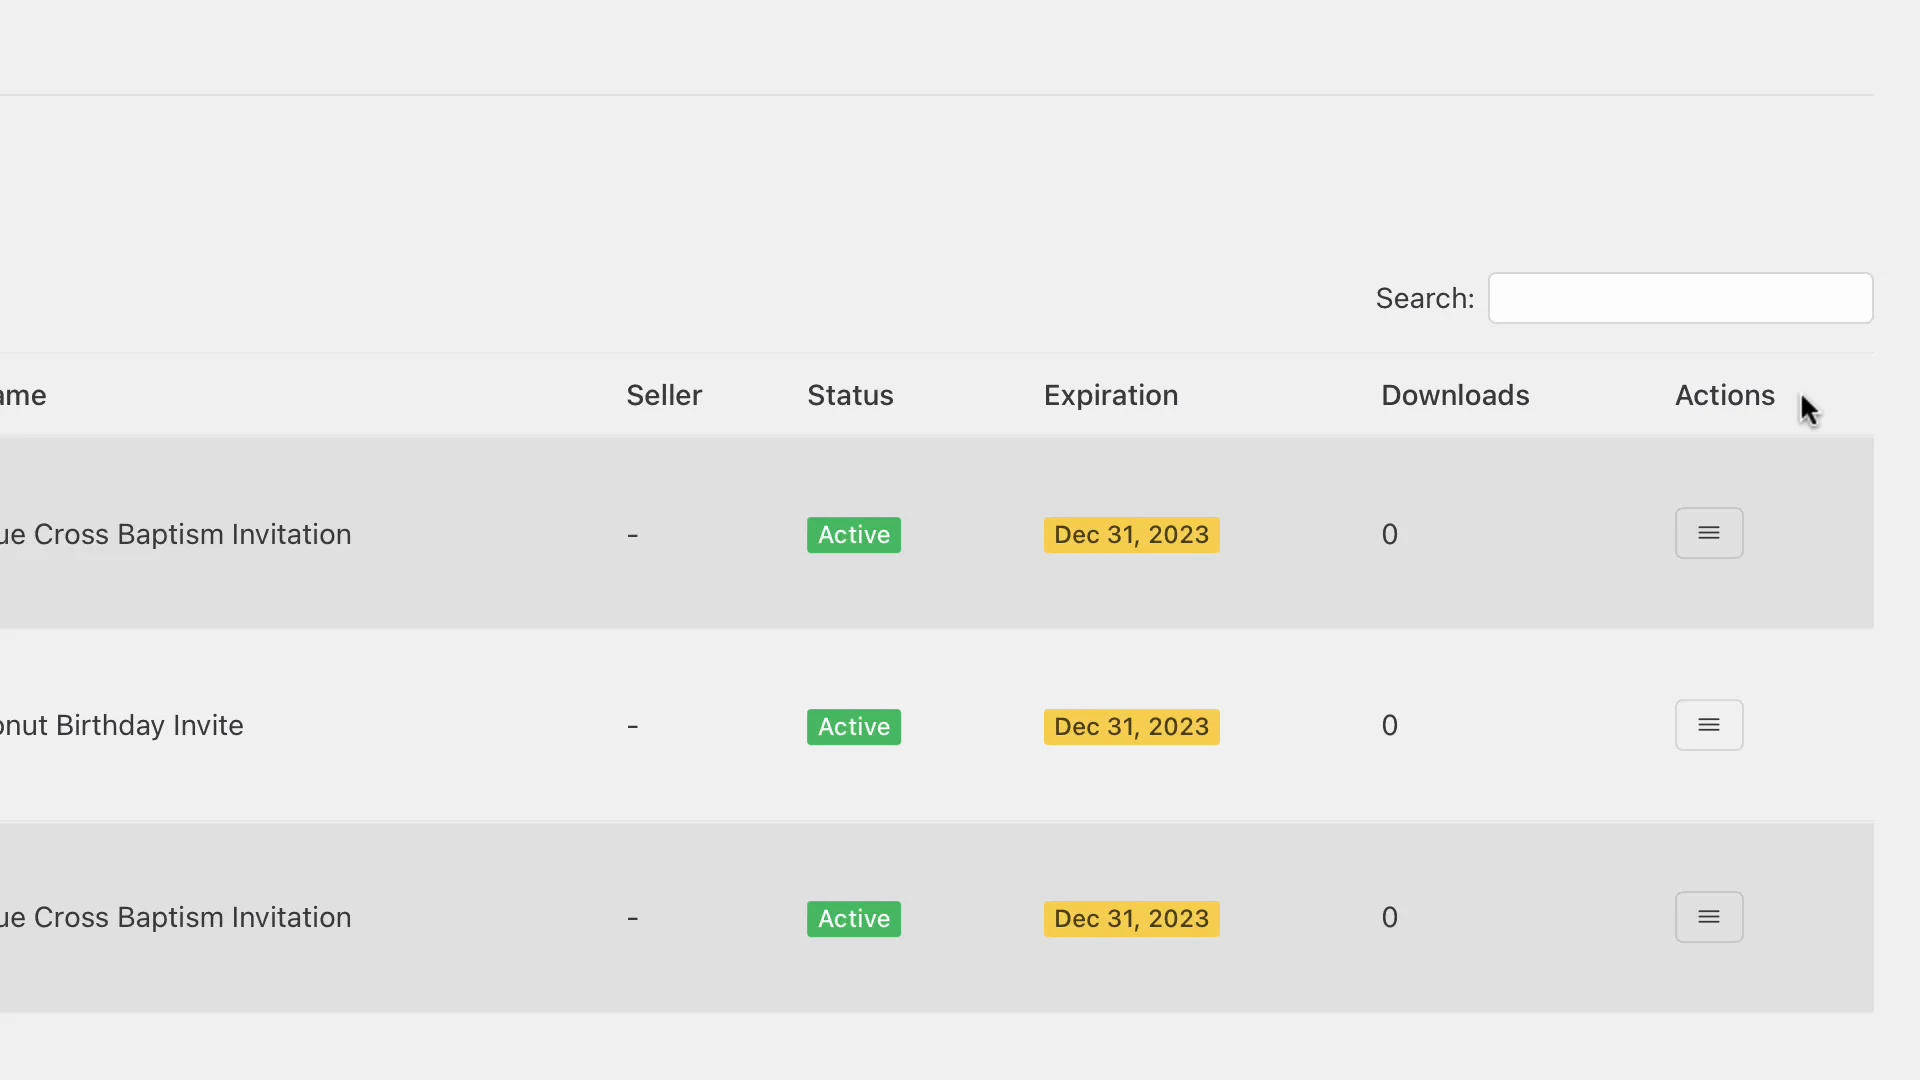
Task: Sort table by Downloads column header
Action: click(x=1454, y=395)
